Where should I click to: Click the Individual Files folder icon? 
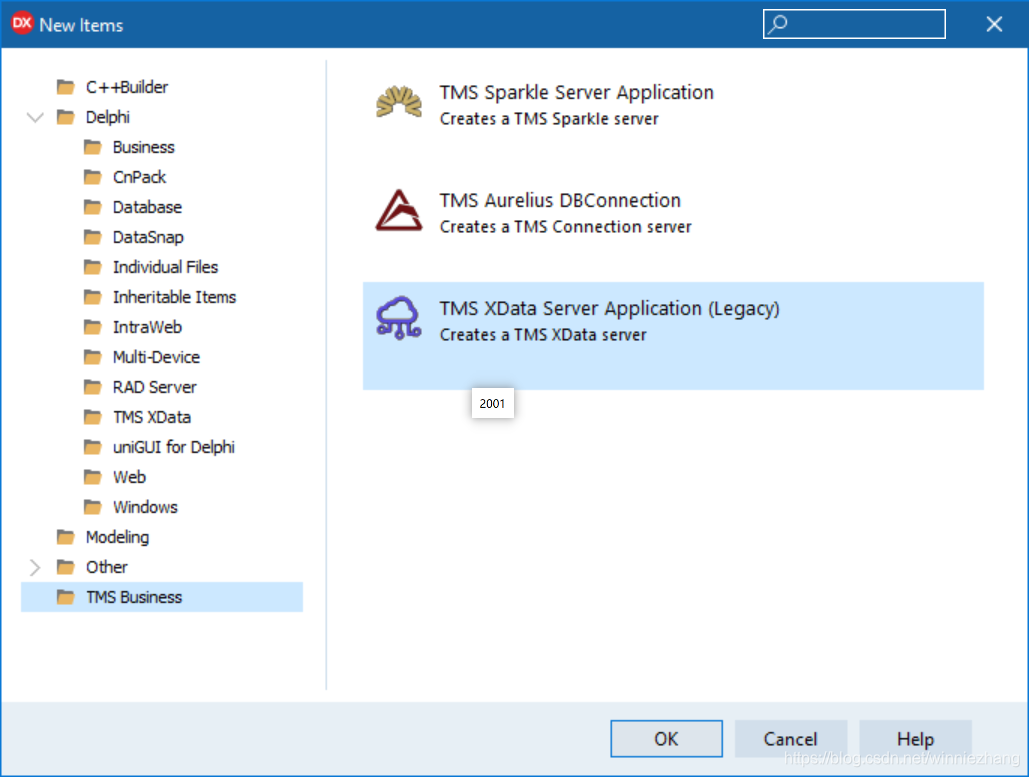(x=93, y=267)
